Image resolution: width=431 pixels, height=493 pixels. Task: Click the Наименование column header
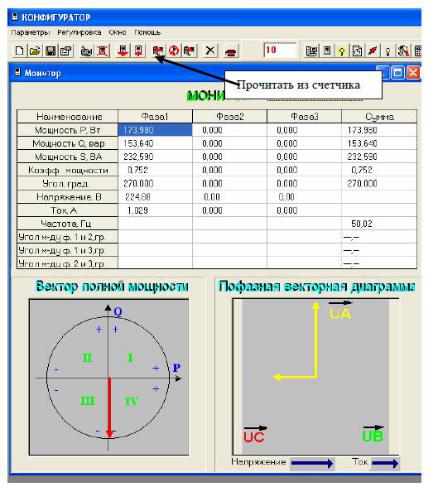coord(68,117)
